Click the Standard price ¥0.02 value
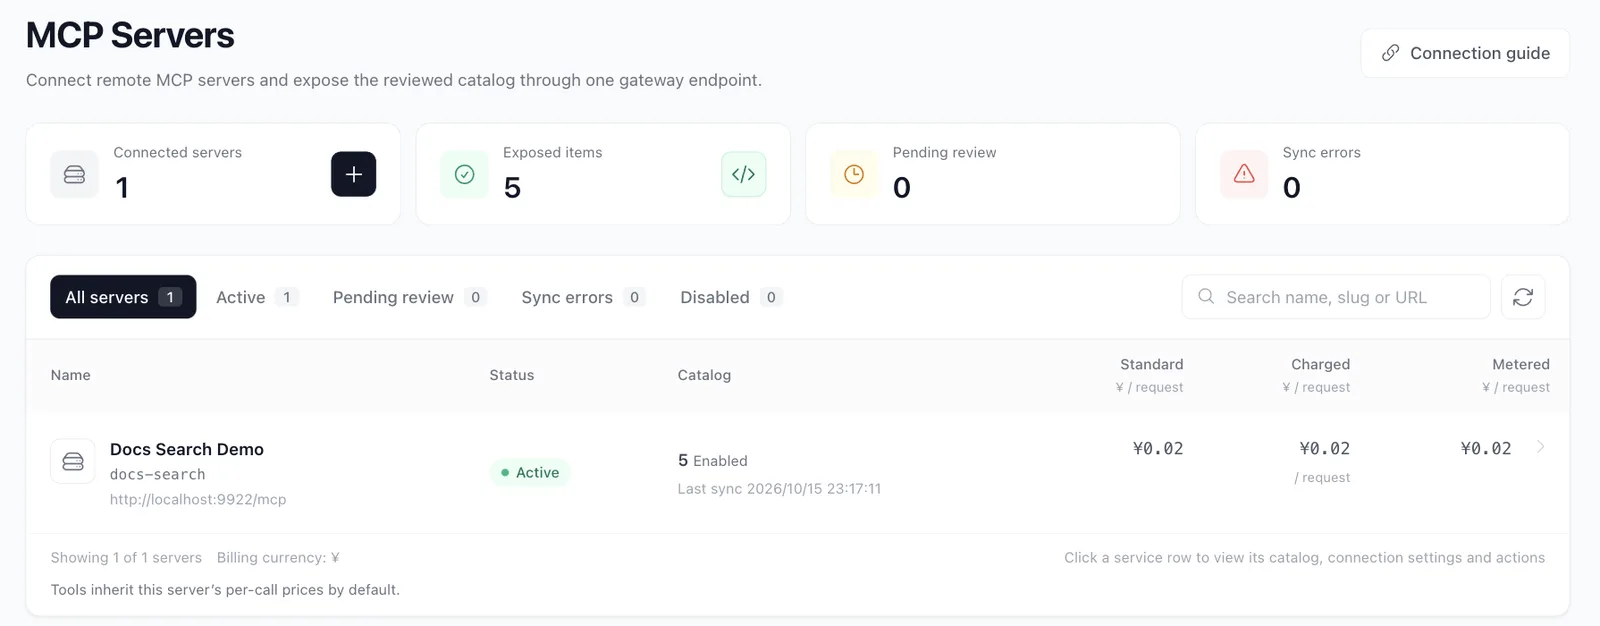Viewport: 1600px width, 626px height. [1158, 449]
